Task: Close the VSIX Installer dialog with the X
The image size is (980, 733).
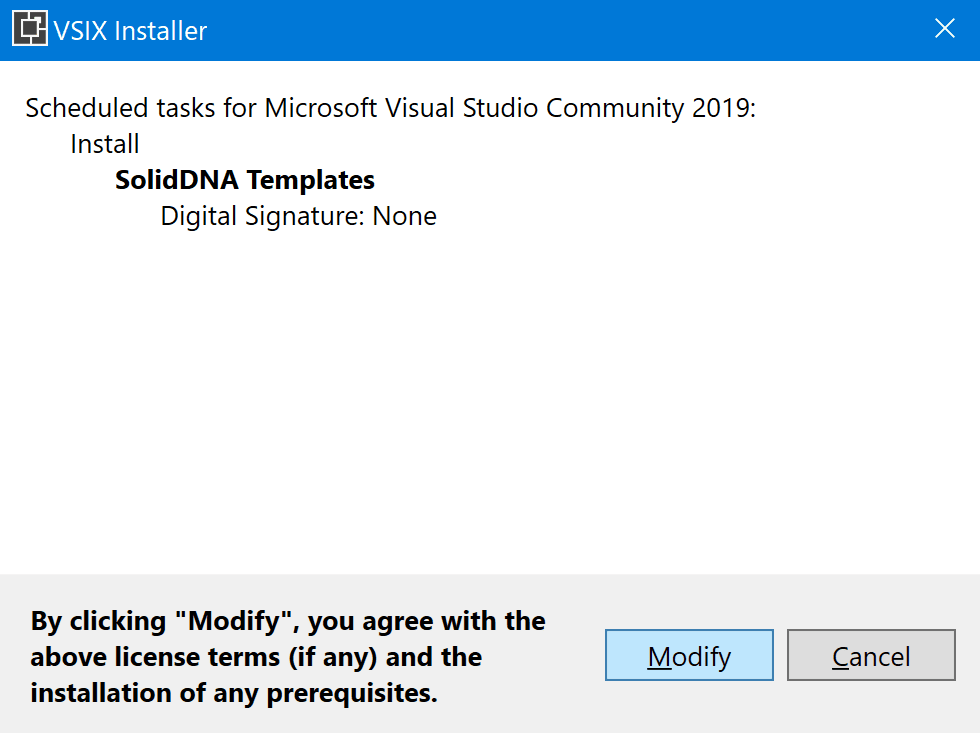Action: click(944, 29)
